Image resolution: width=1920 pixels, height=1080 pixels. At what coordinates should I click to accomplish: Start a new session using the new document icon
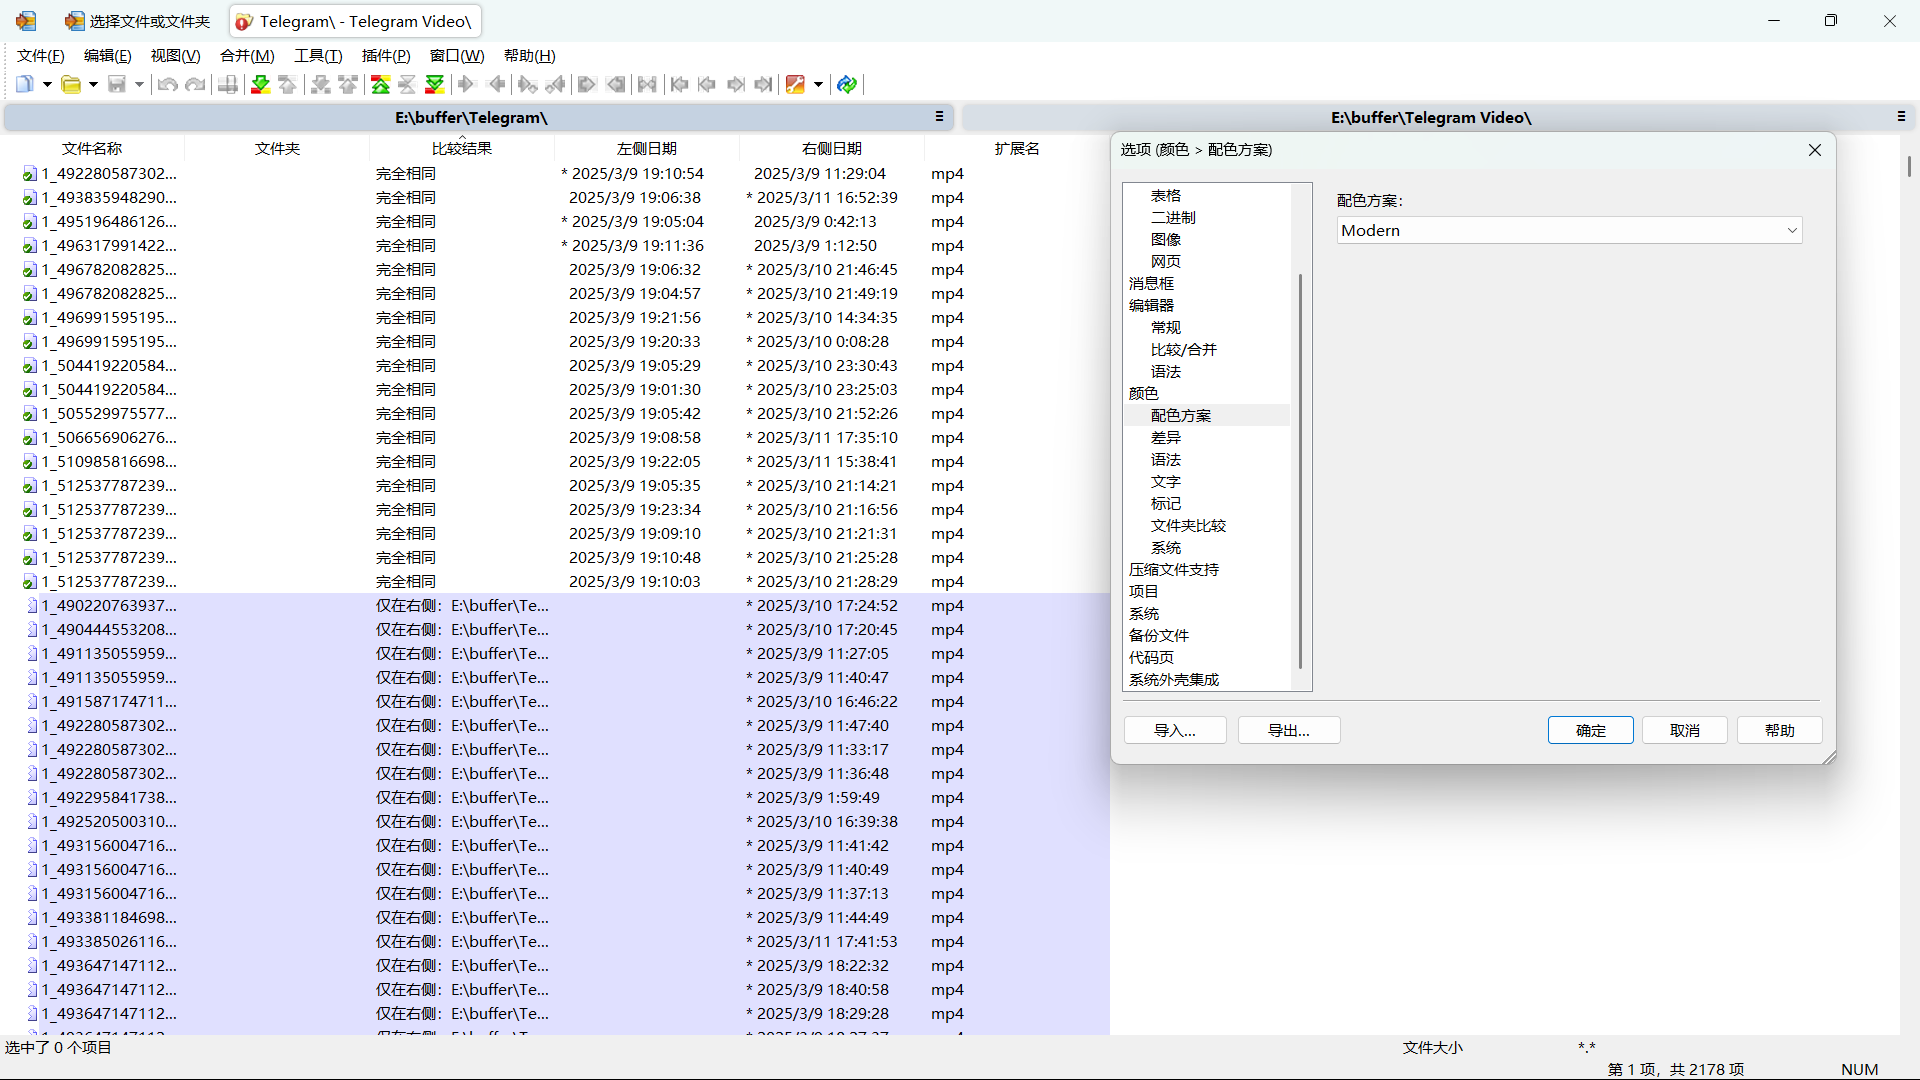pyautogui.click(x=24, y=84)
